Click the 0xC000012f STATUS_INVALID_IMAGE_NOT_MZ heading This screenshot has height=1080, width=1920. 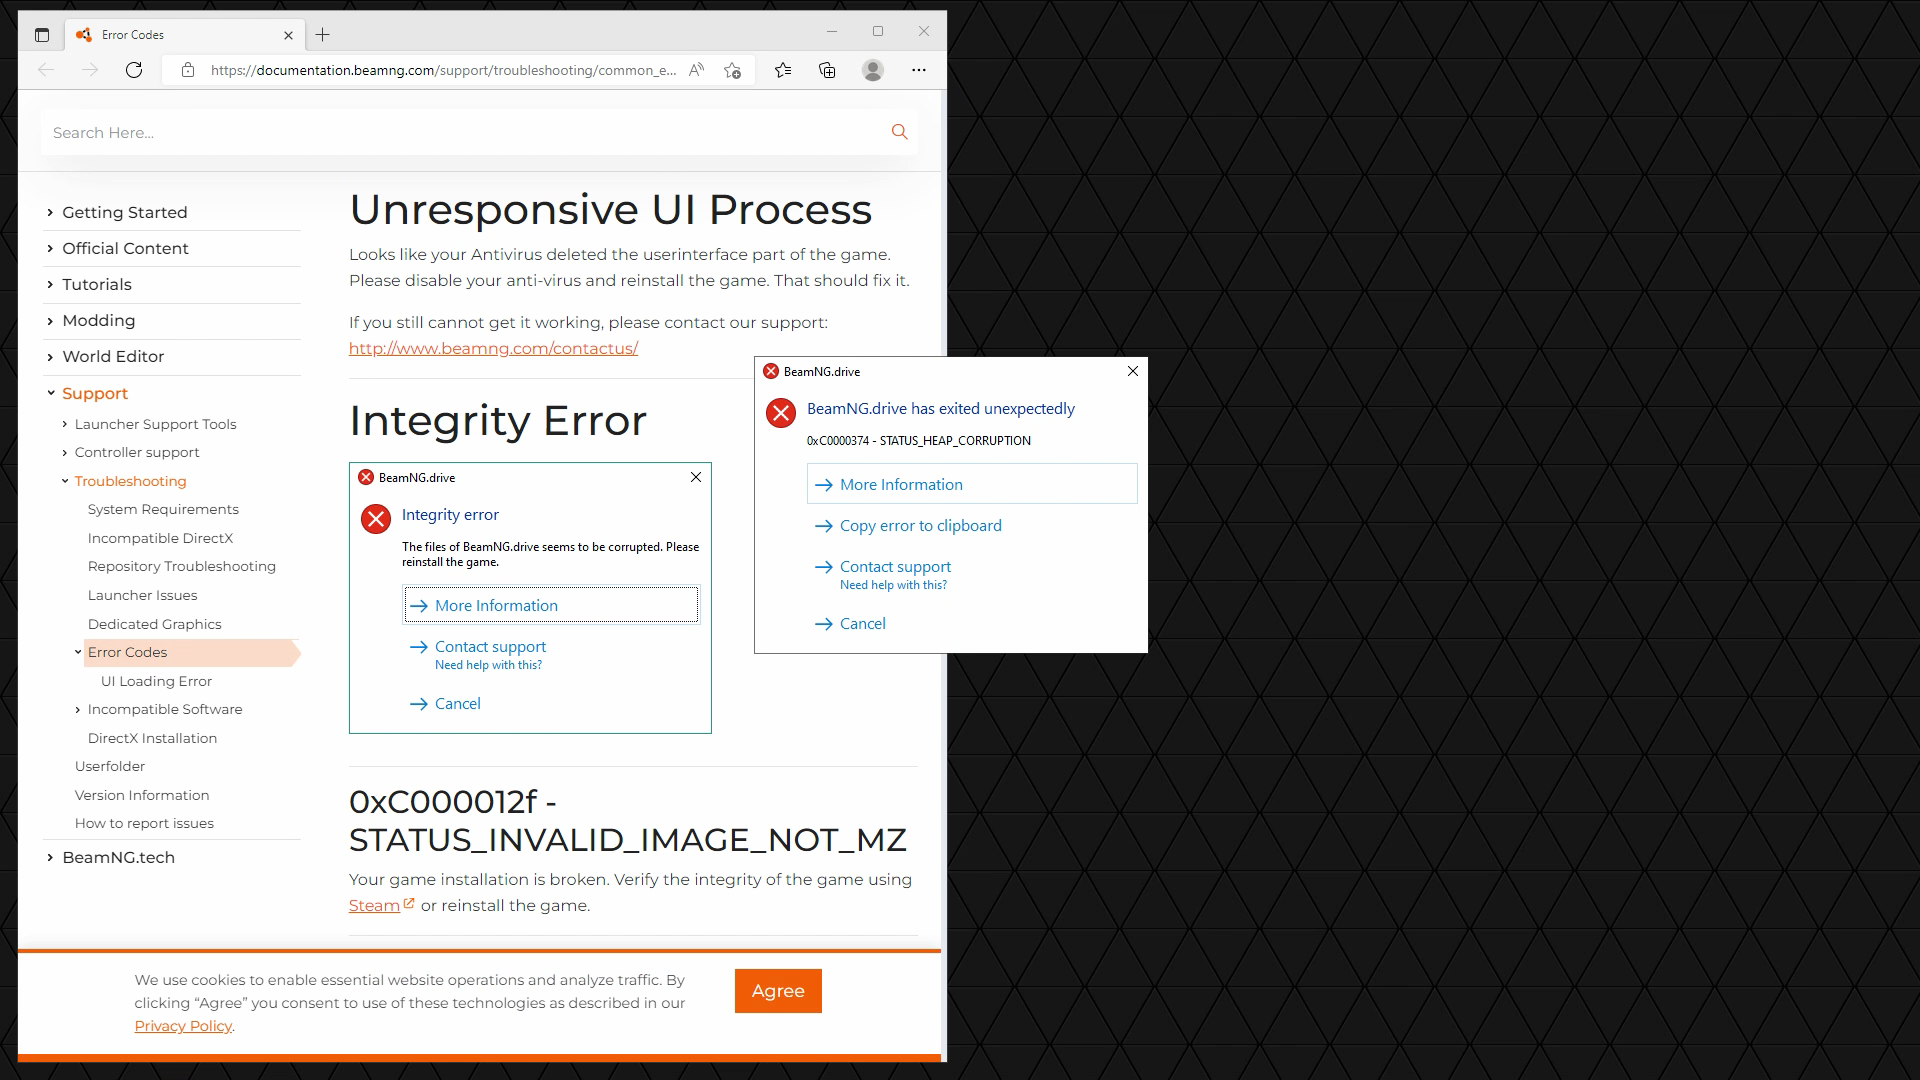coord(628,820)
